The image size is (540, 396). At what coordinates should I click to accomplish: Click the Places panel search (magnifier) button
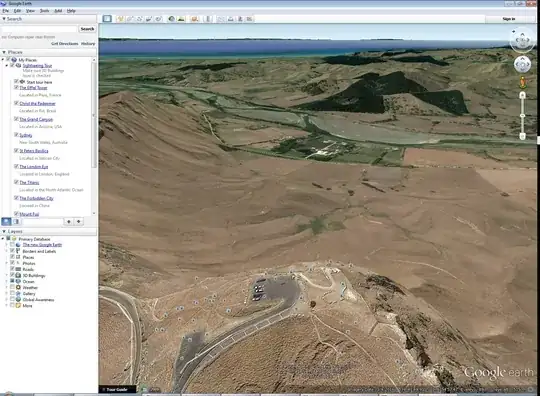[x=7, y=221]
